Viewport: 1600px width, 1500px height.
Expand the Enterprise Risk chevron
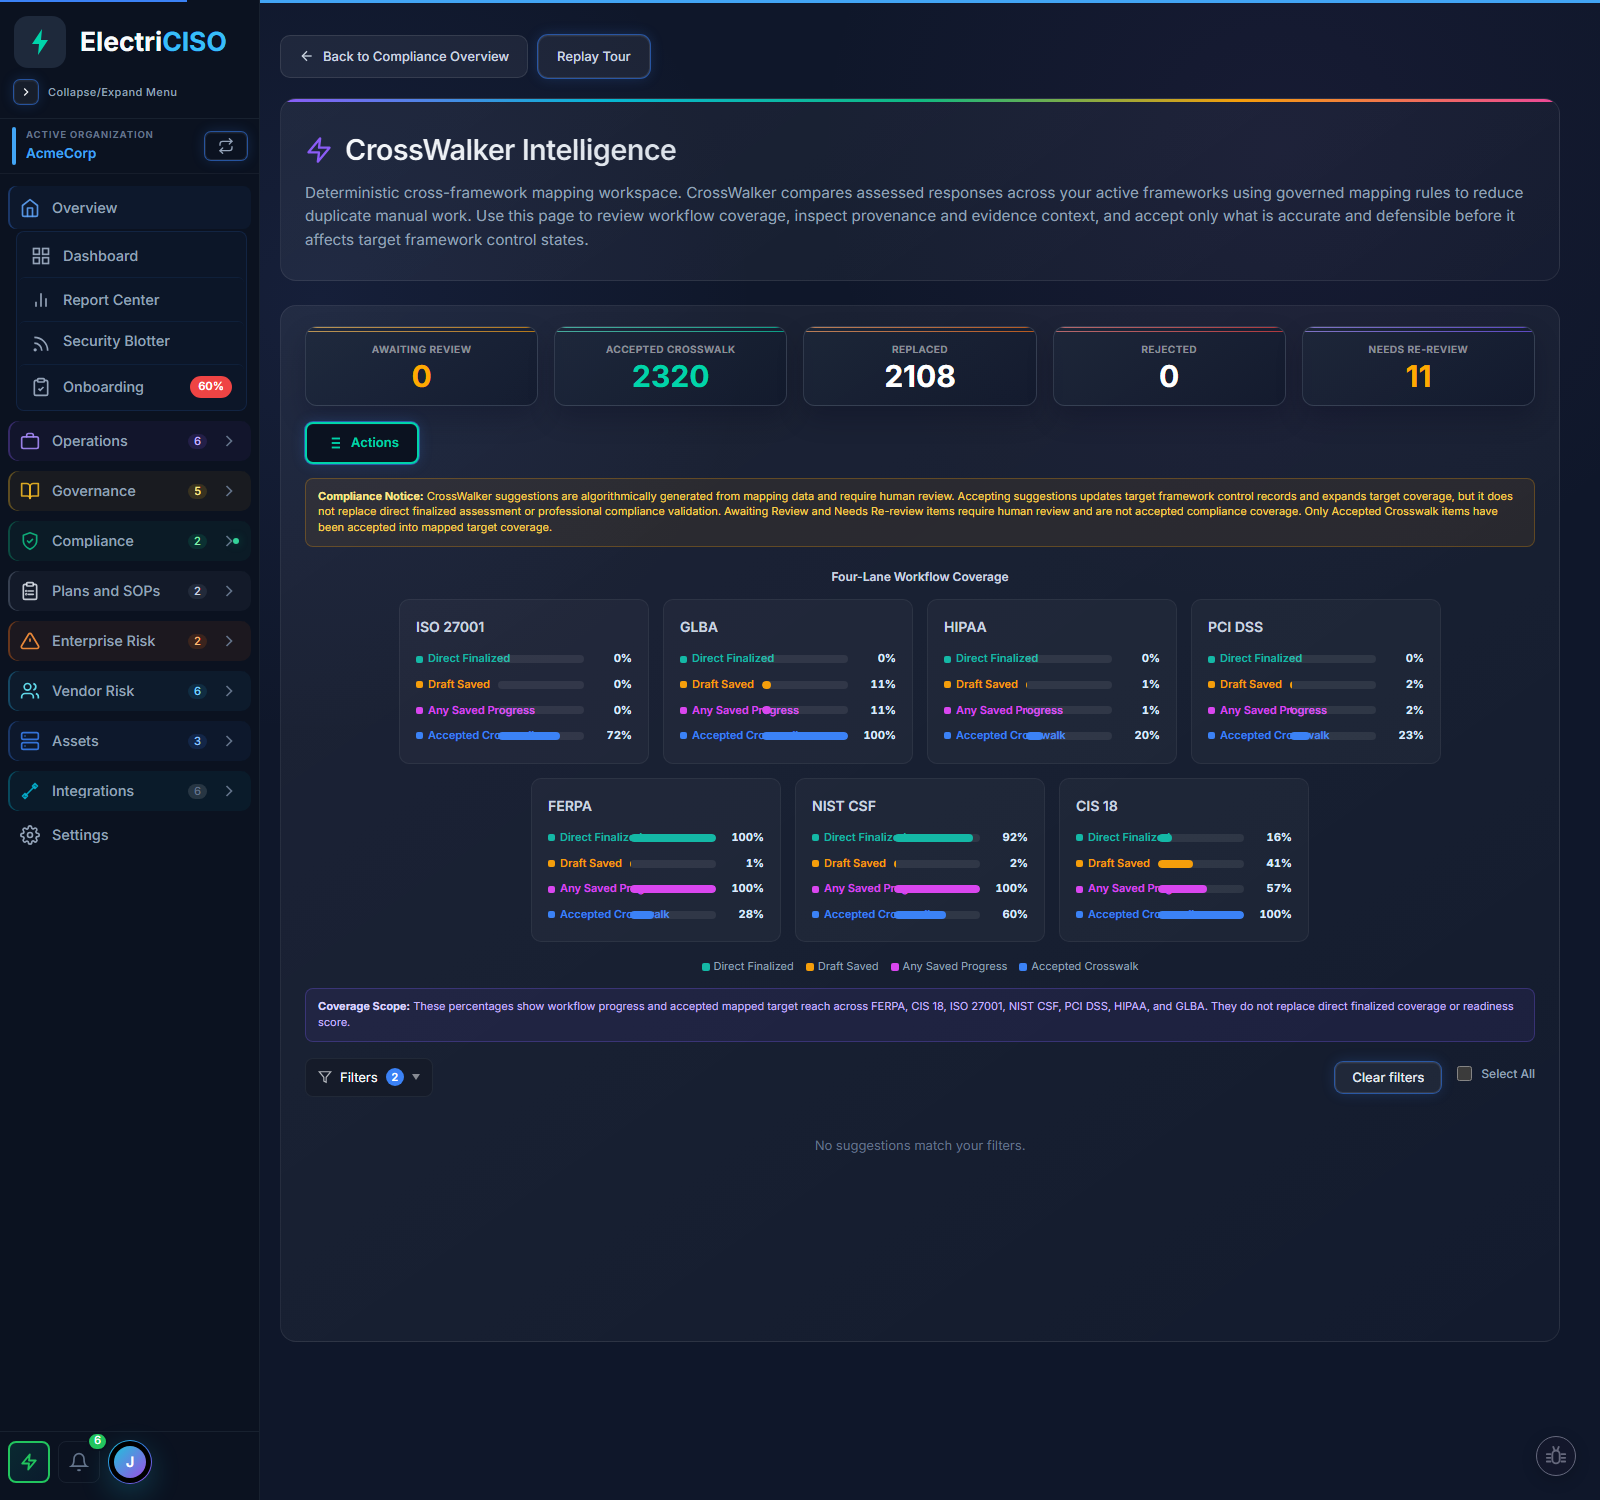229,641
